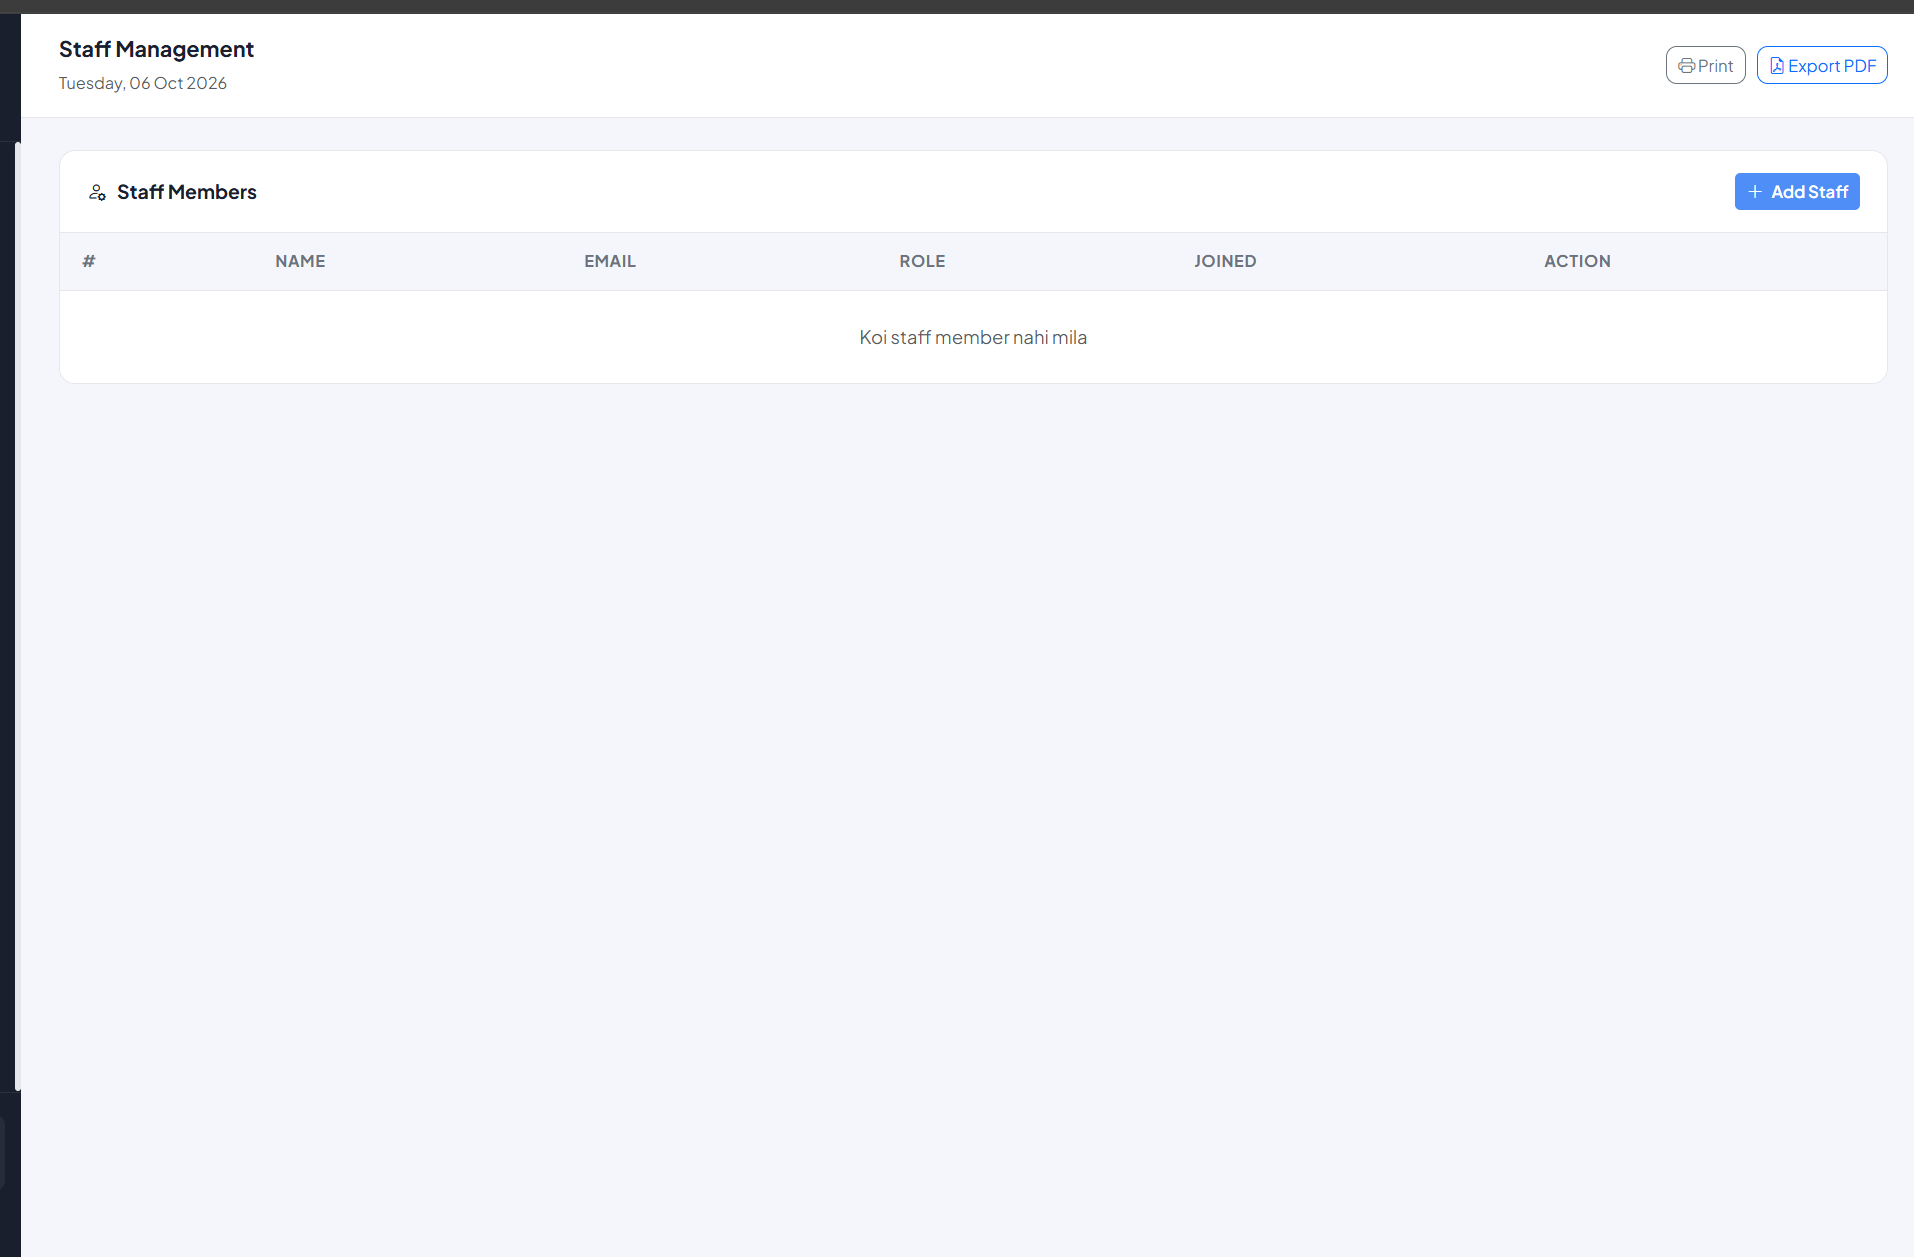Click the plus icon on Add Staff

point(1755,191)
